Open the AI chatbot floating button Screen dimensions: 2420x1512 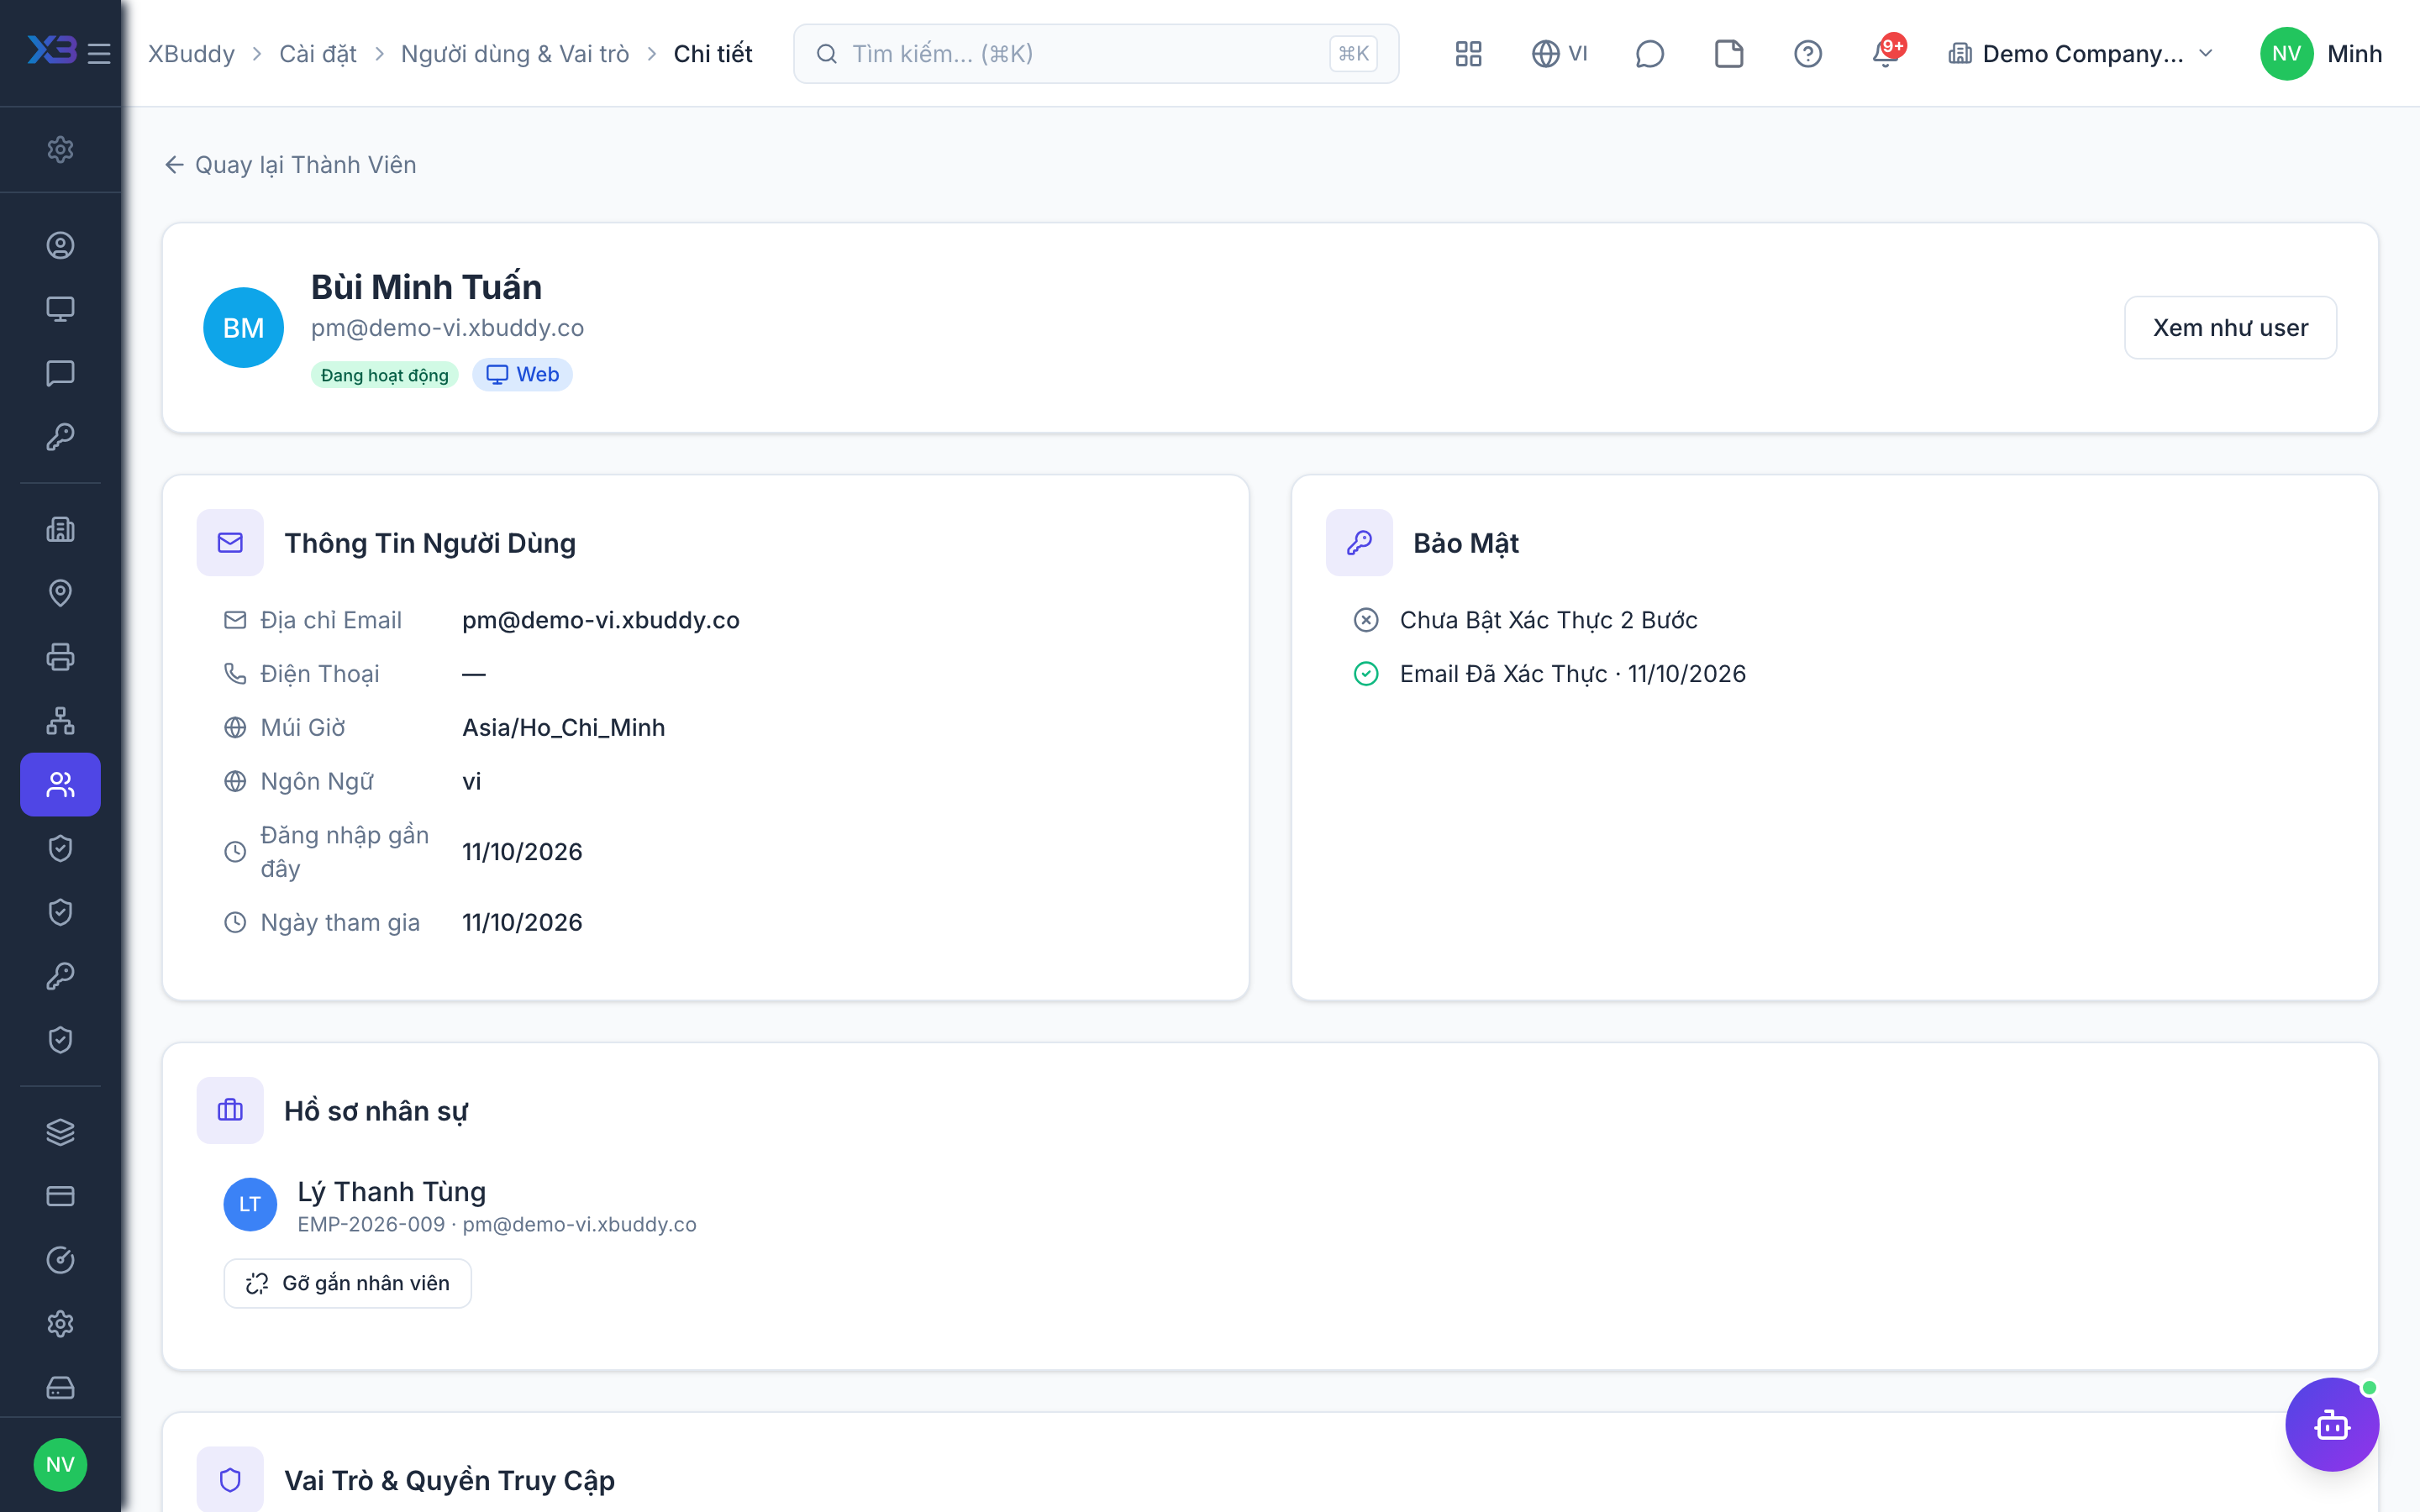[x=2332, y=1424]
